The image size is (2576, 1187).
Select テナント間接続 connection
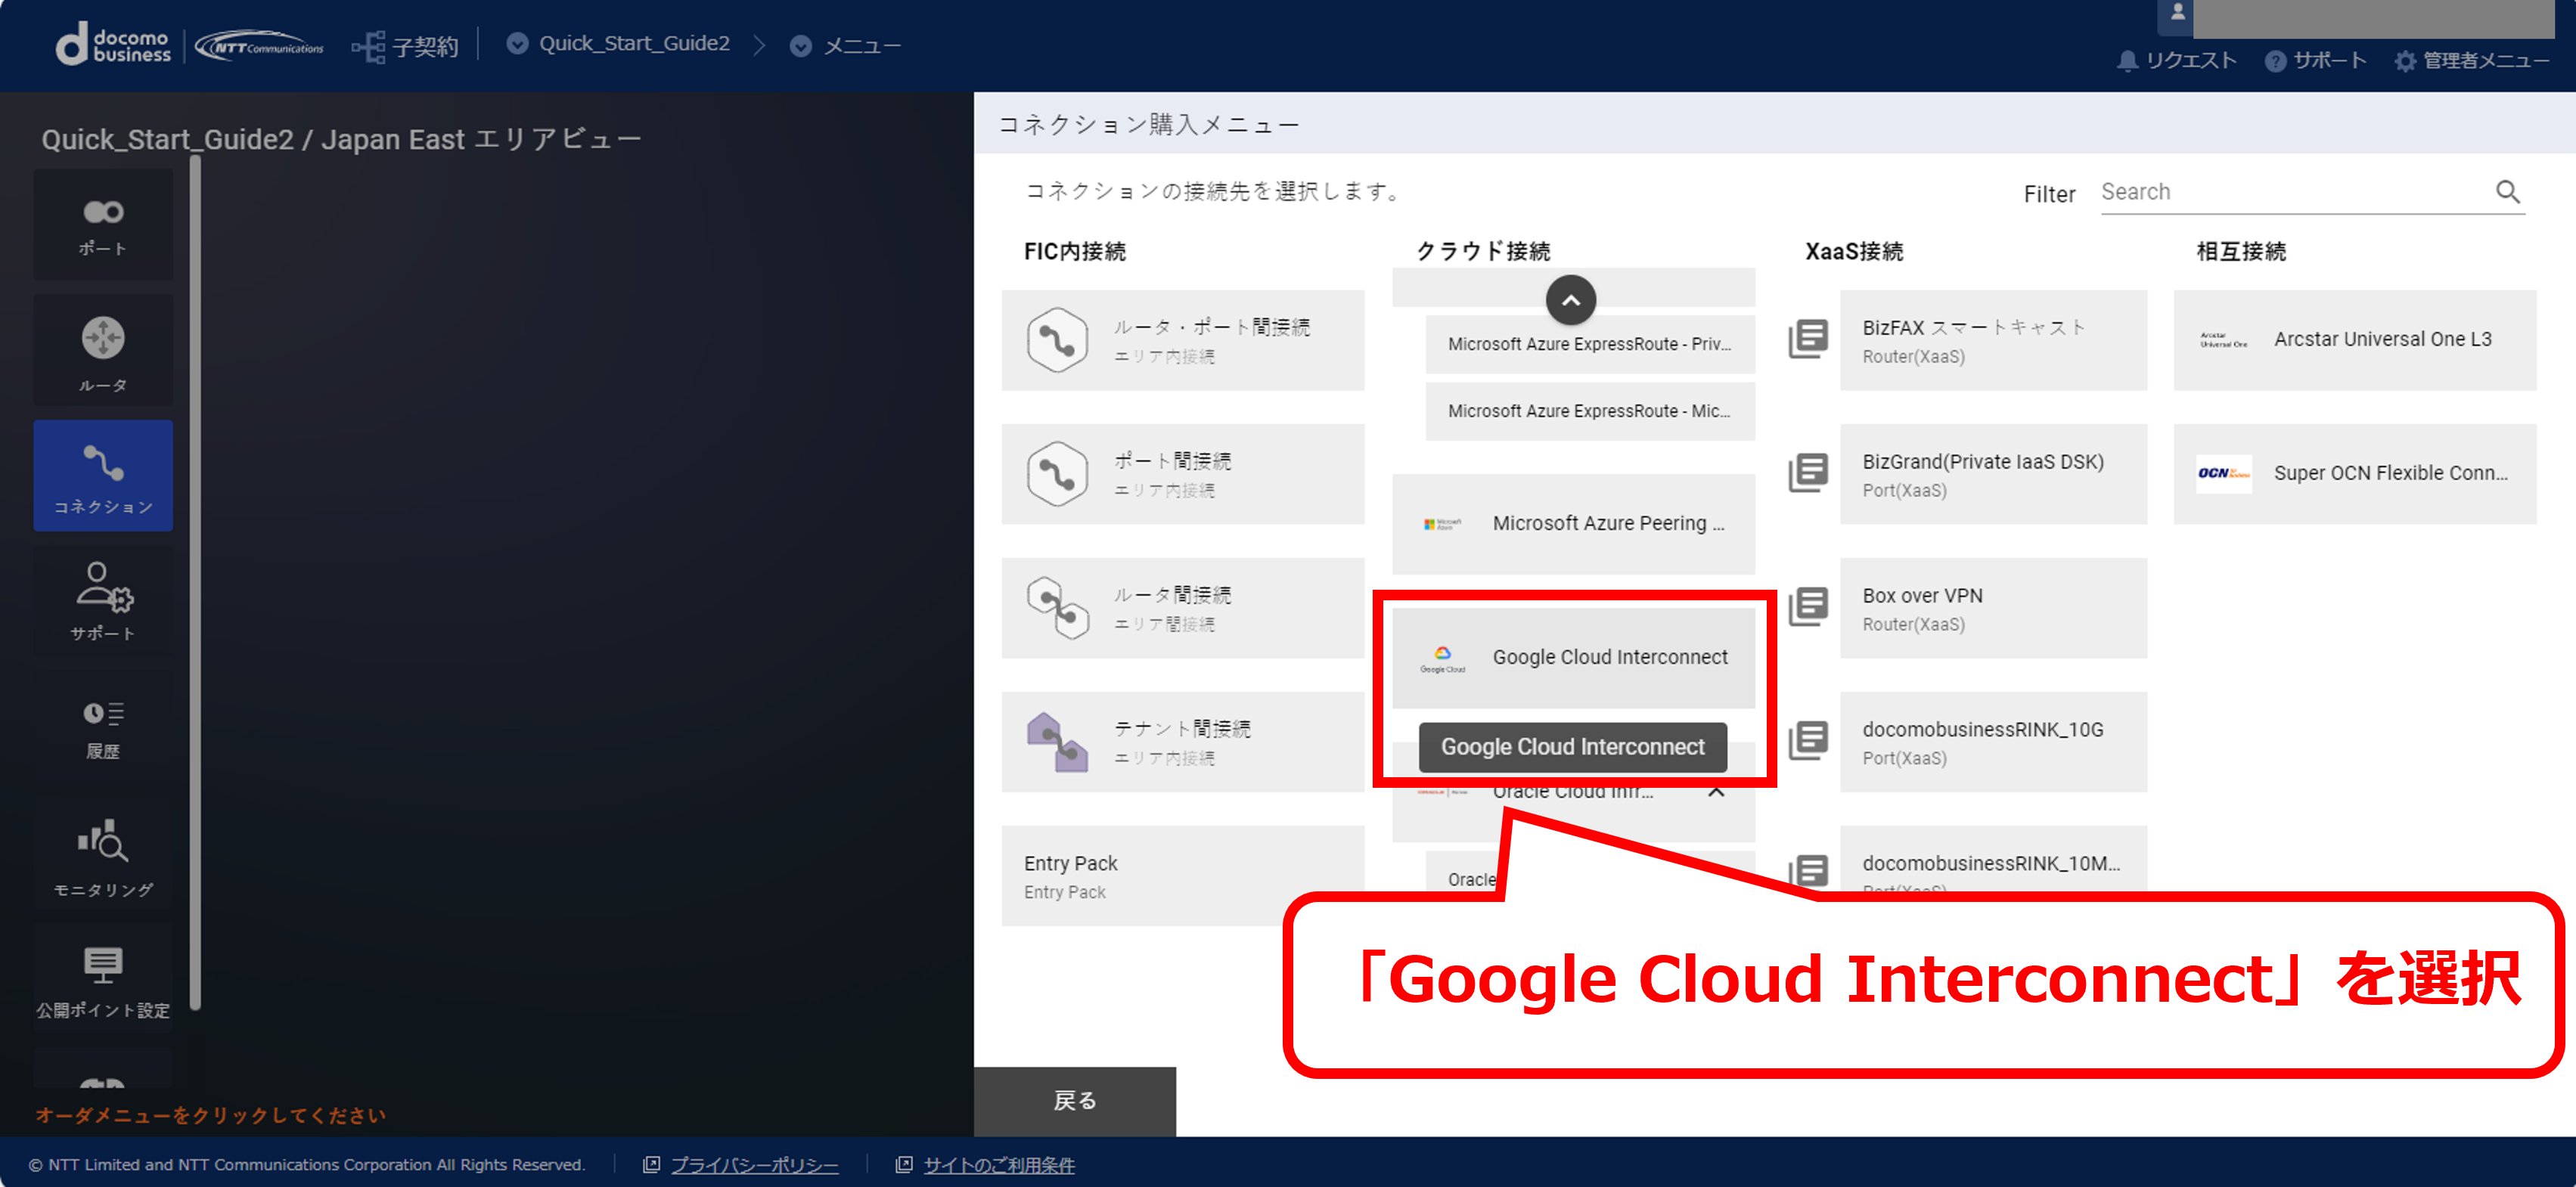[1183, 743]
